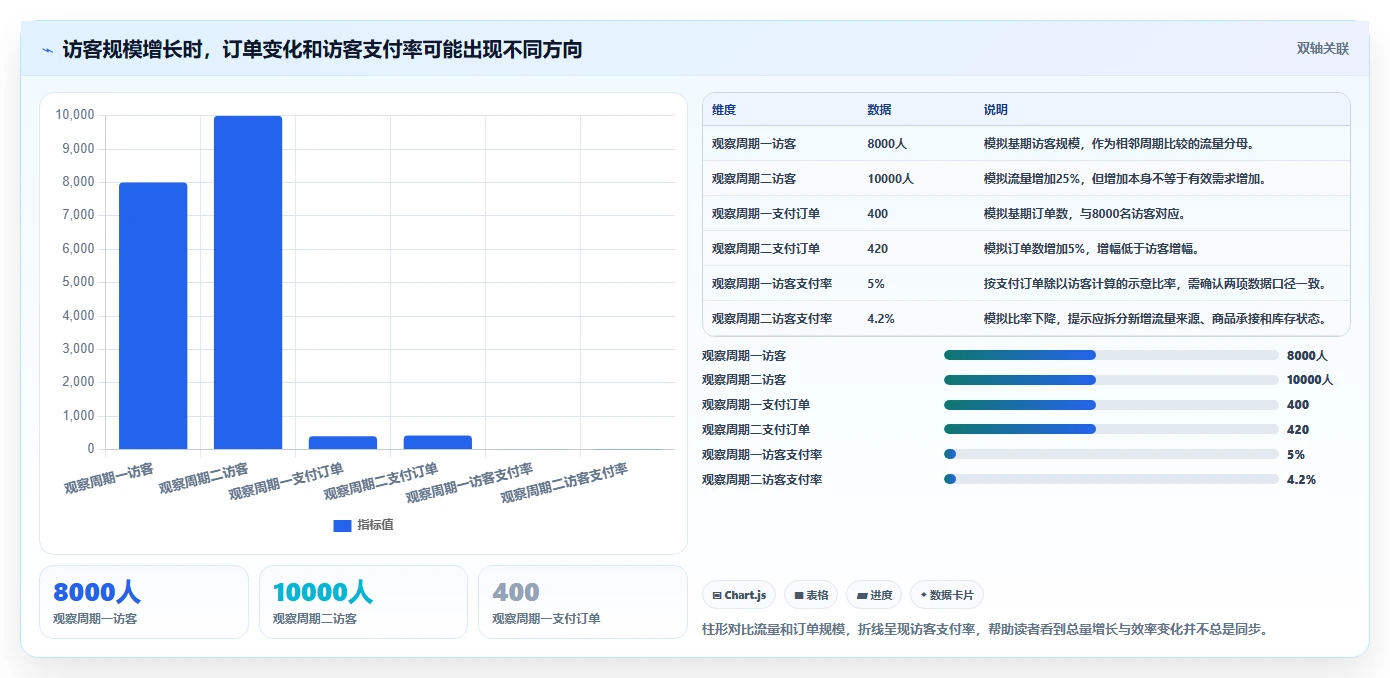Click the 观察周期一访客支付率 progress bar showing 5%
The height and width of the screenshot is (678, 1390).
pyautogui.click(x=1111, y=454)
